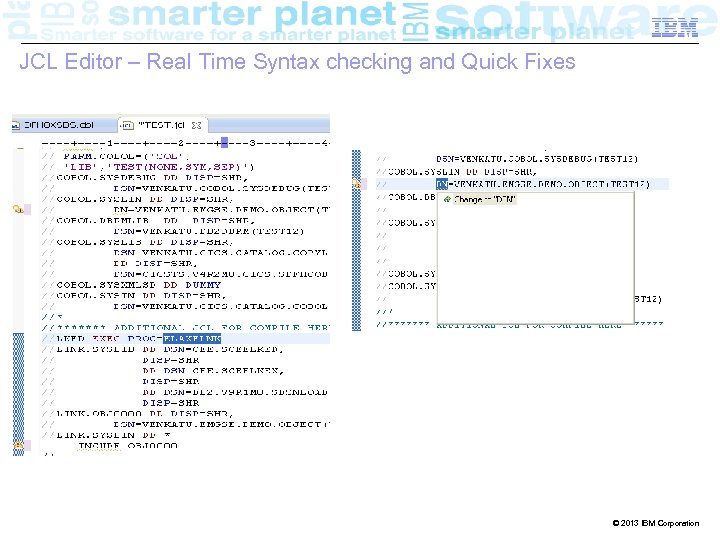Click the left editor's blue change-range bar
The image size is (720, 540).
[x=18, y=394]
